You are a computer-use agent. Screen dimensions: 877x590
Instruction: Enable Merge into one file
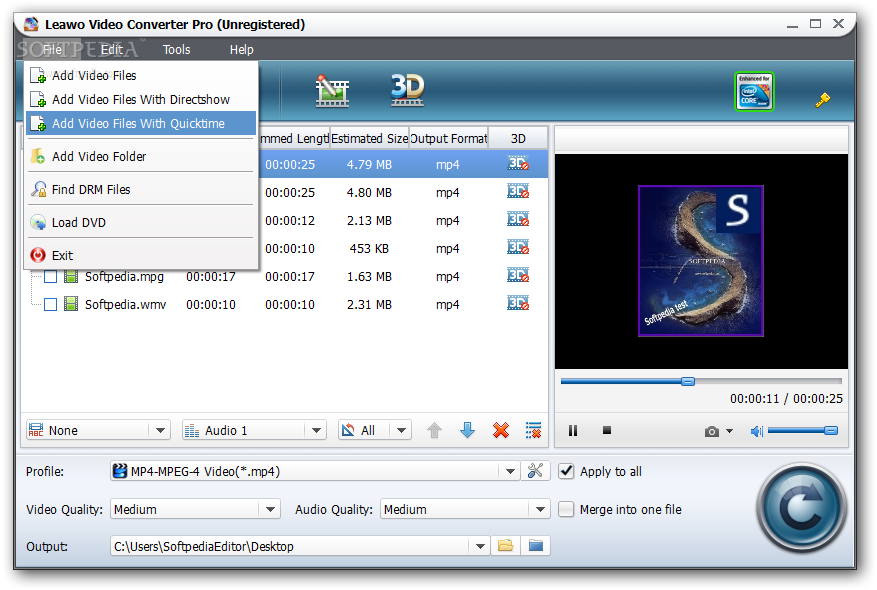[566, 509]
